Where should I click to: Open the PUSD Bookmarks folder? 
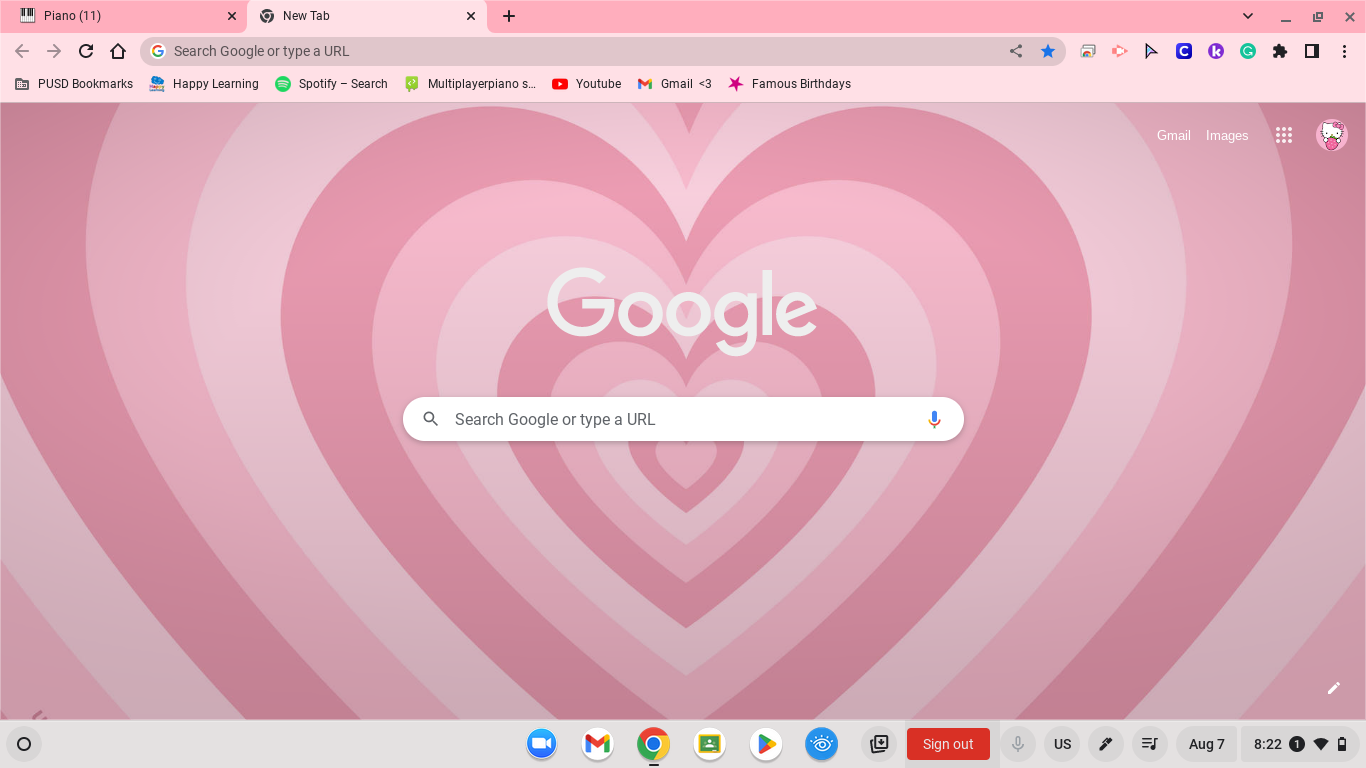74,84
